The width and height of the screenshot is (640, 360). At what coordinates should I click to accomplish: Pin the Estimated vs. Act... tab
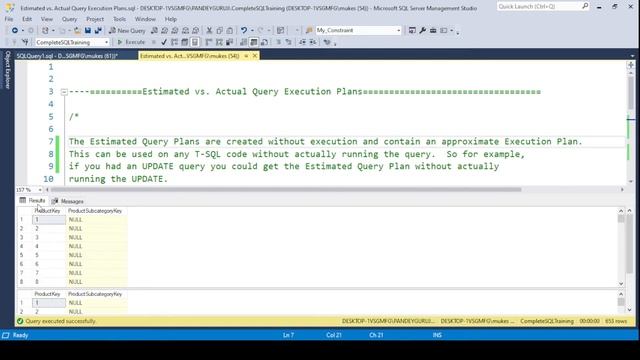[246, 56]
